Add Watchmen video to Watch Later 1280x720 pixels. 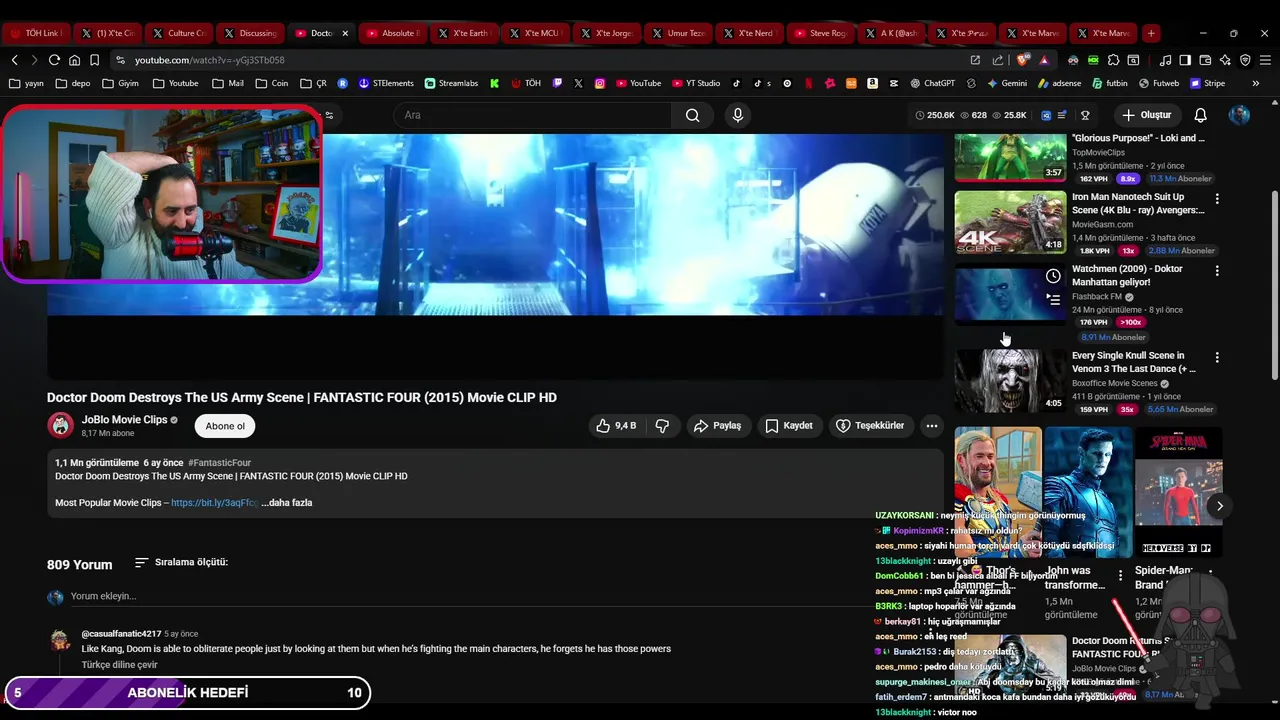coord(1053,276)
